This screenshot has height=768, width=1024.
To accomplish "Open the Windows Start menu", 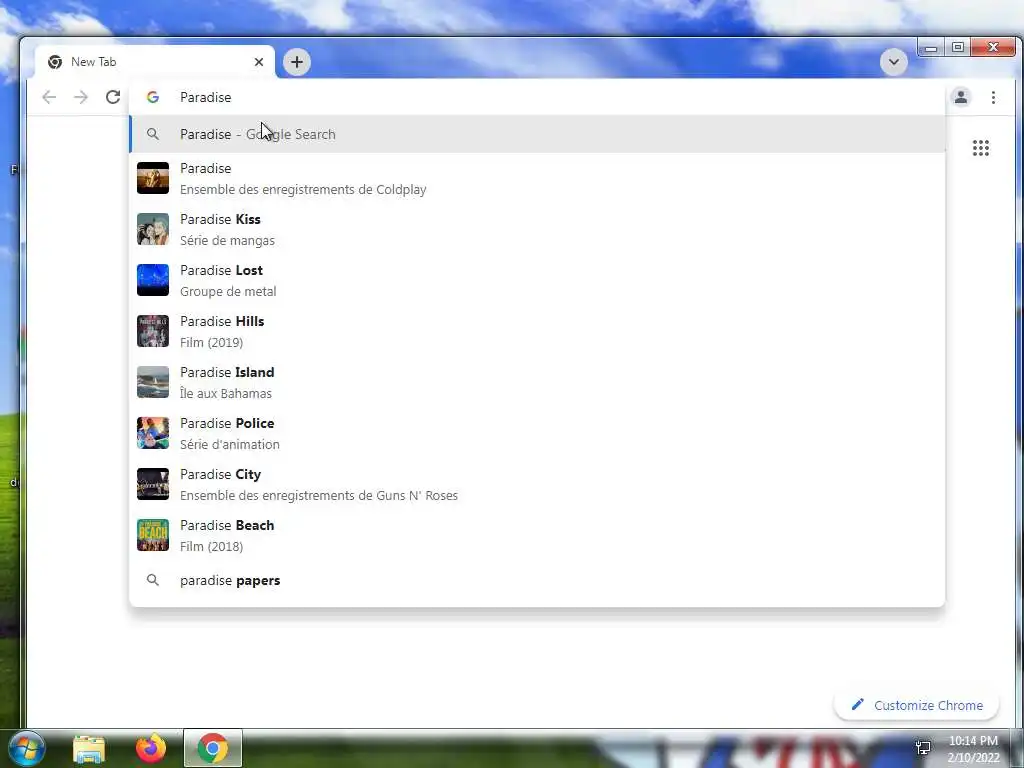I will [x=25, y=748].
